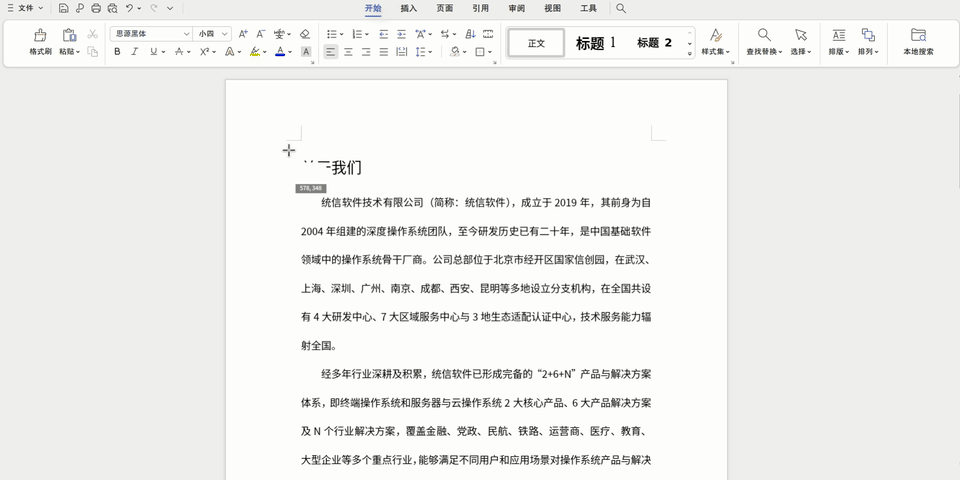Switch to the 审阅 tab
Image resolution: width=960 pixels, height=480 pixels.
[516, 8]
